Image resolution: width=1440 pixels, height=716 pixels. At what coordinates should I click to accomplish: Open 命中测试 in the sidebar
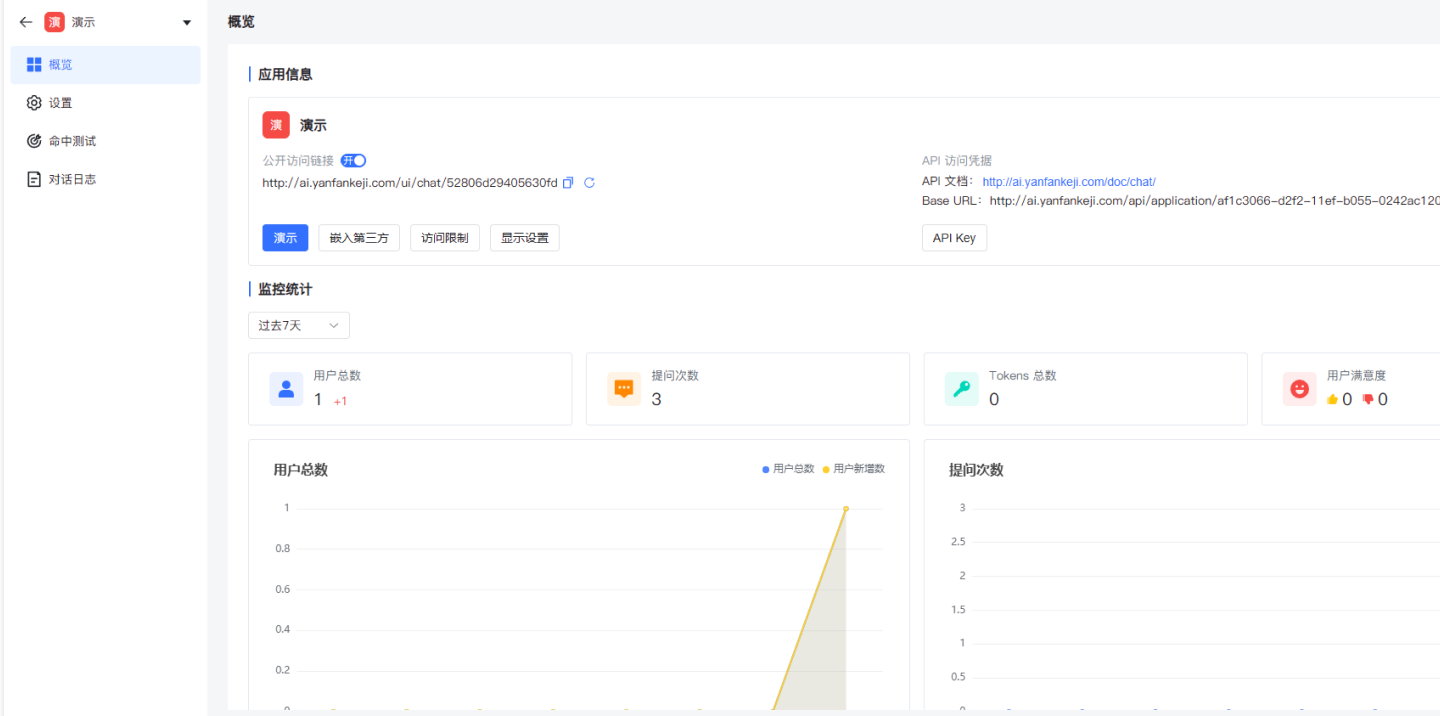click(x=105, y=141)
